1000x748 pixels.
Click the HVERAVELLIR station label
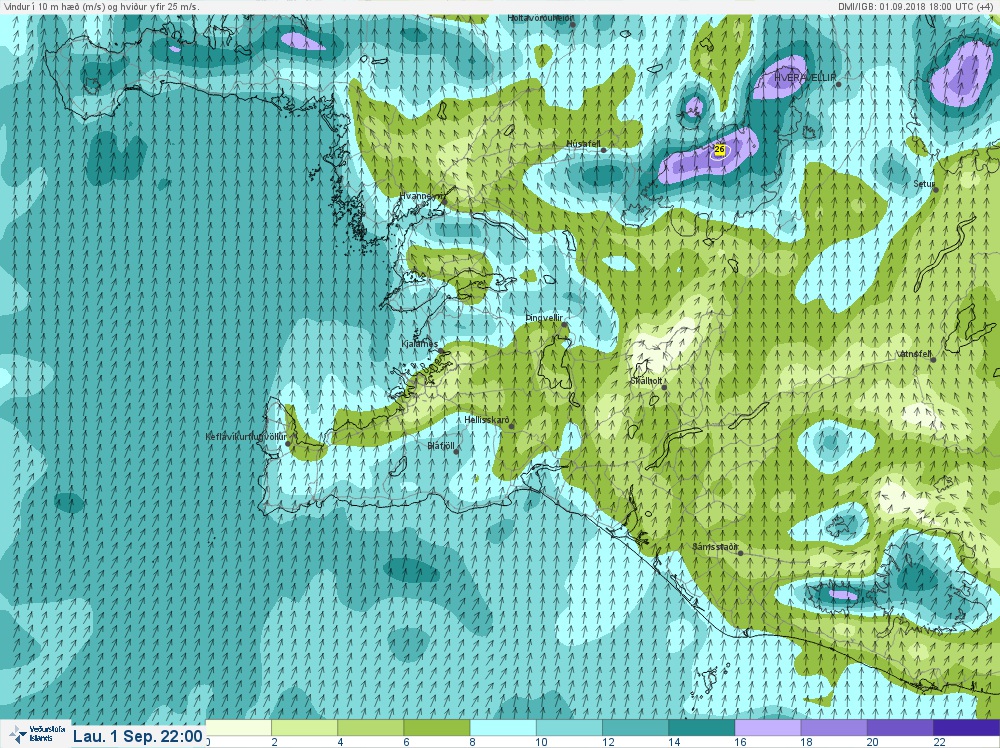point(805,77)
